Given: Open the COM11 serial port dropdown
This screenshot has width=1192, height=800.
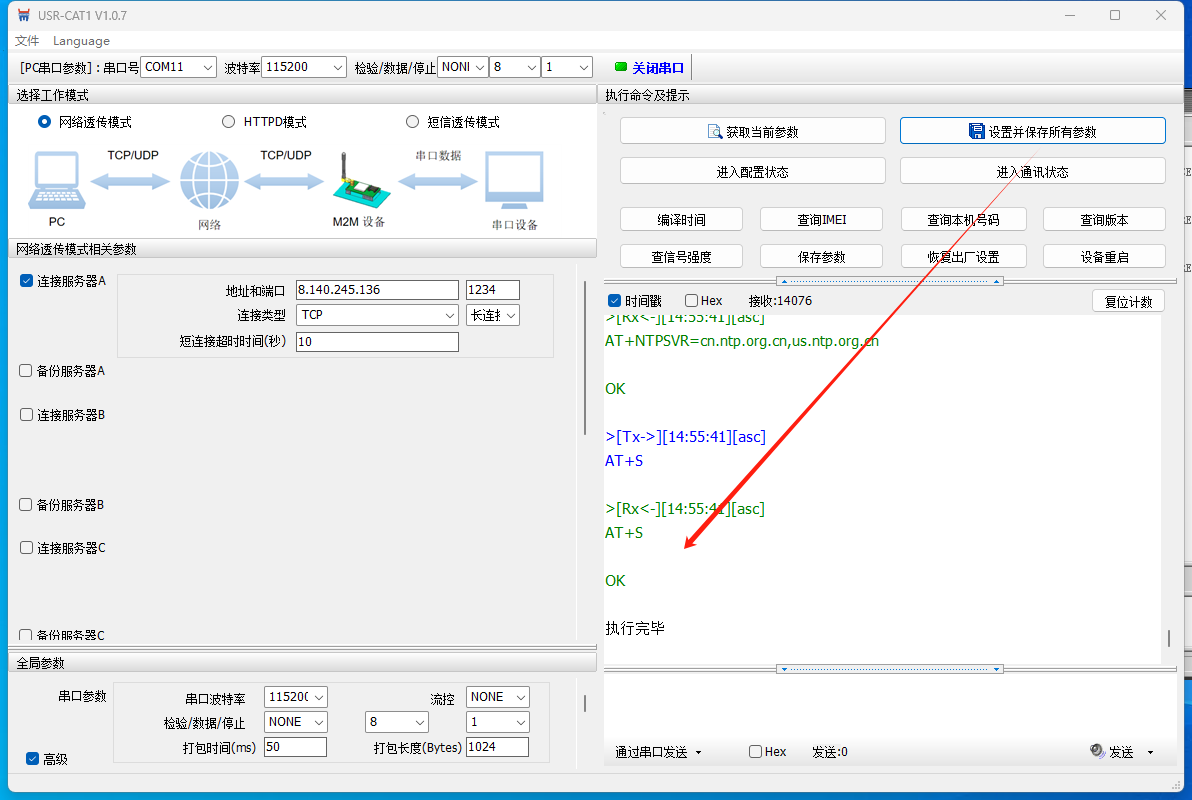Looking at the screenshot, I should click(x=178, y=67).
